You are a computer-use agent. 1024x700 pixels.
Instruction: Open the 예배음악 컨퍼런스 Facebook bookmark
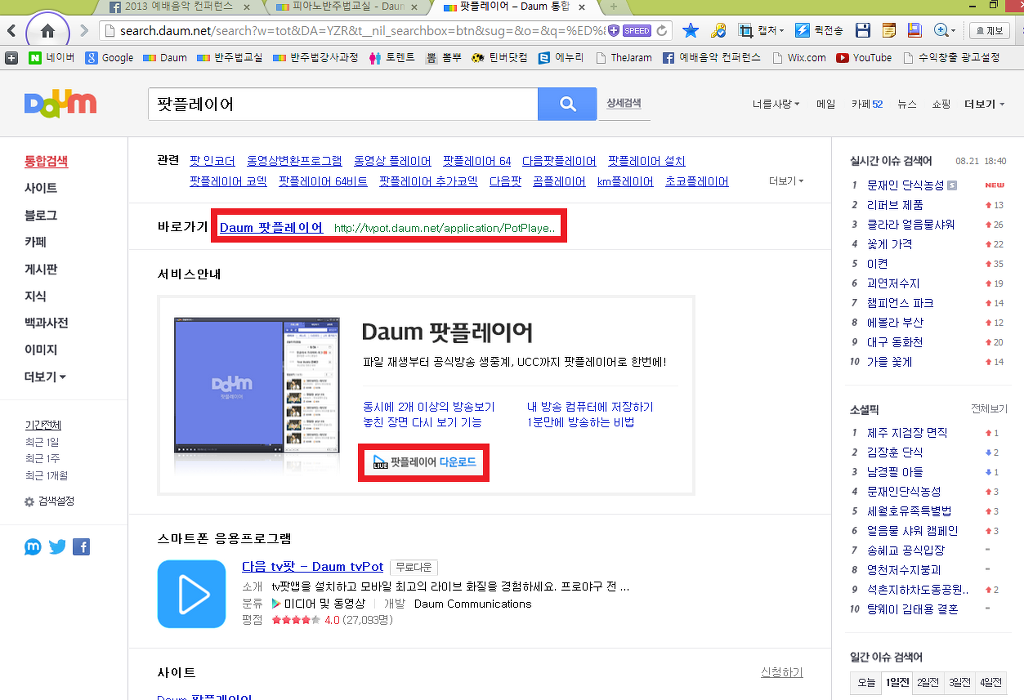click(712, 57)
